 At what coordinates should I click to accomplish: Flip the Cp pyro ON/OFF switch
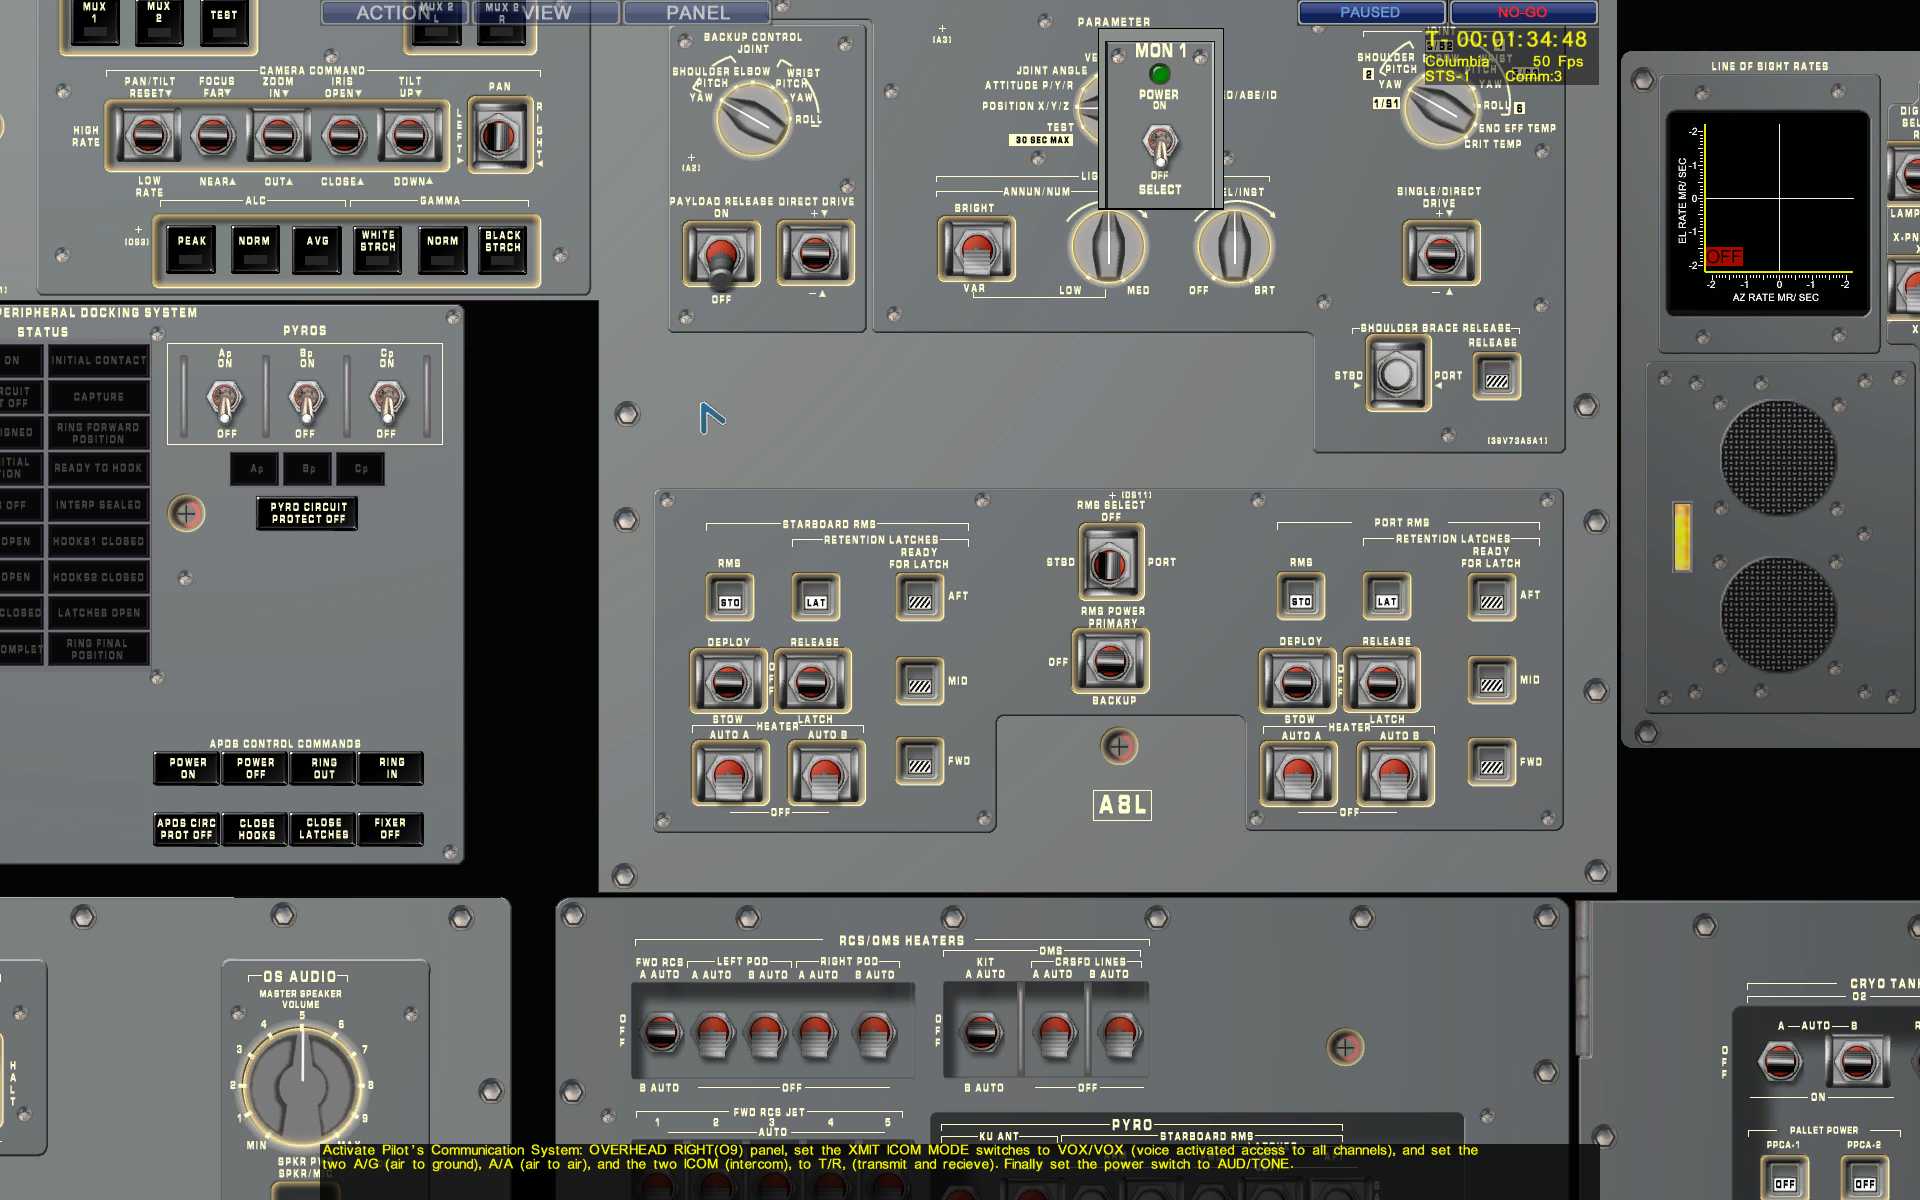[386, 402]
